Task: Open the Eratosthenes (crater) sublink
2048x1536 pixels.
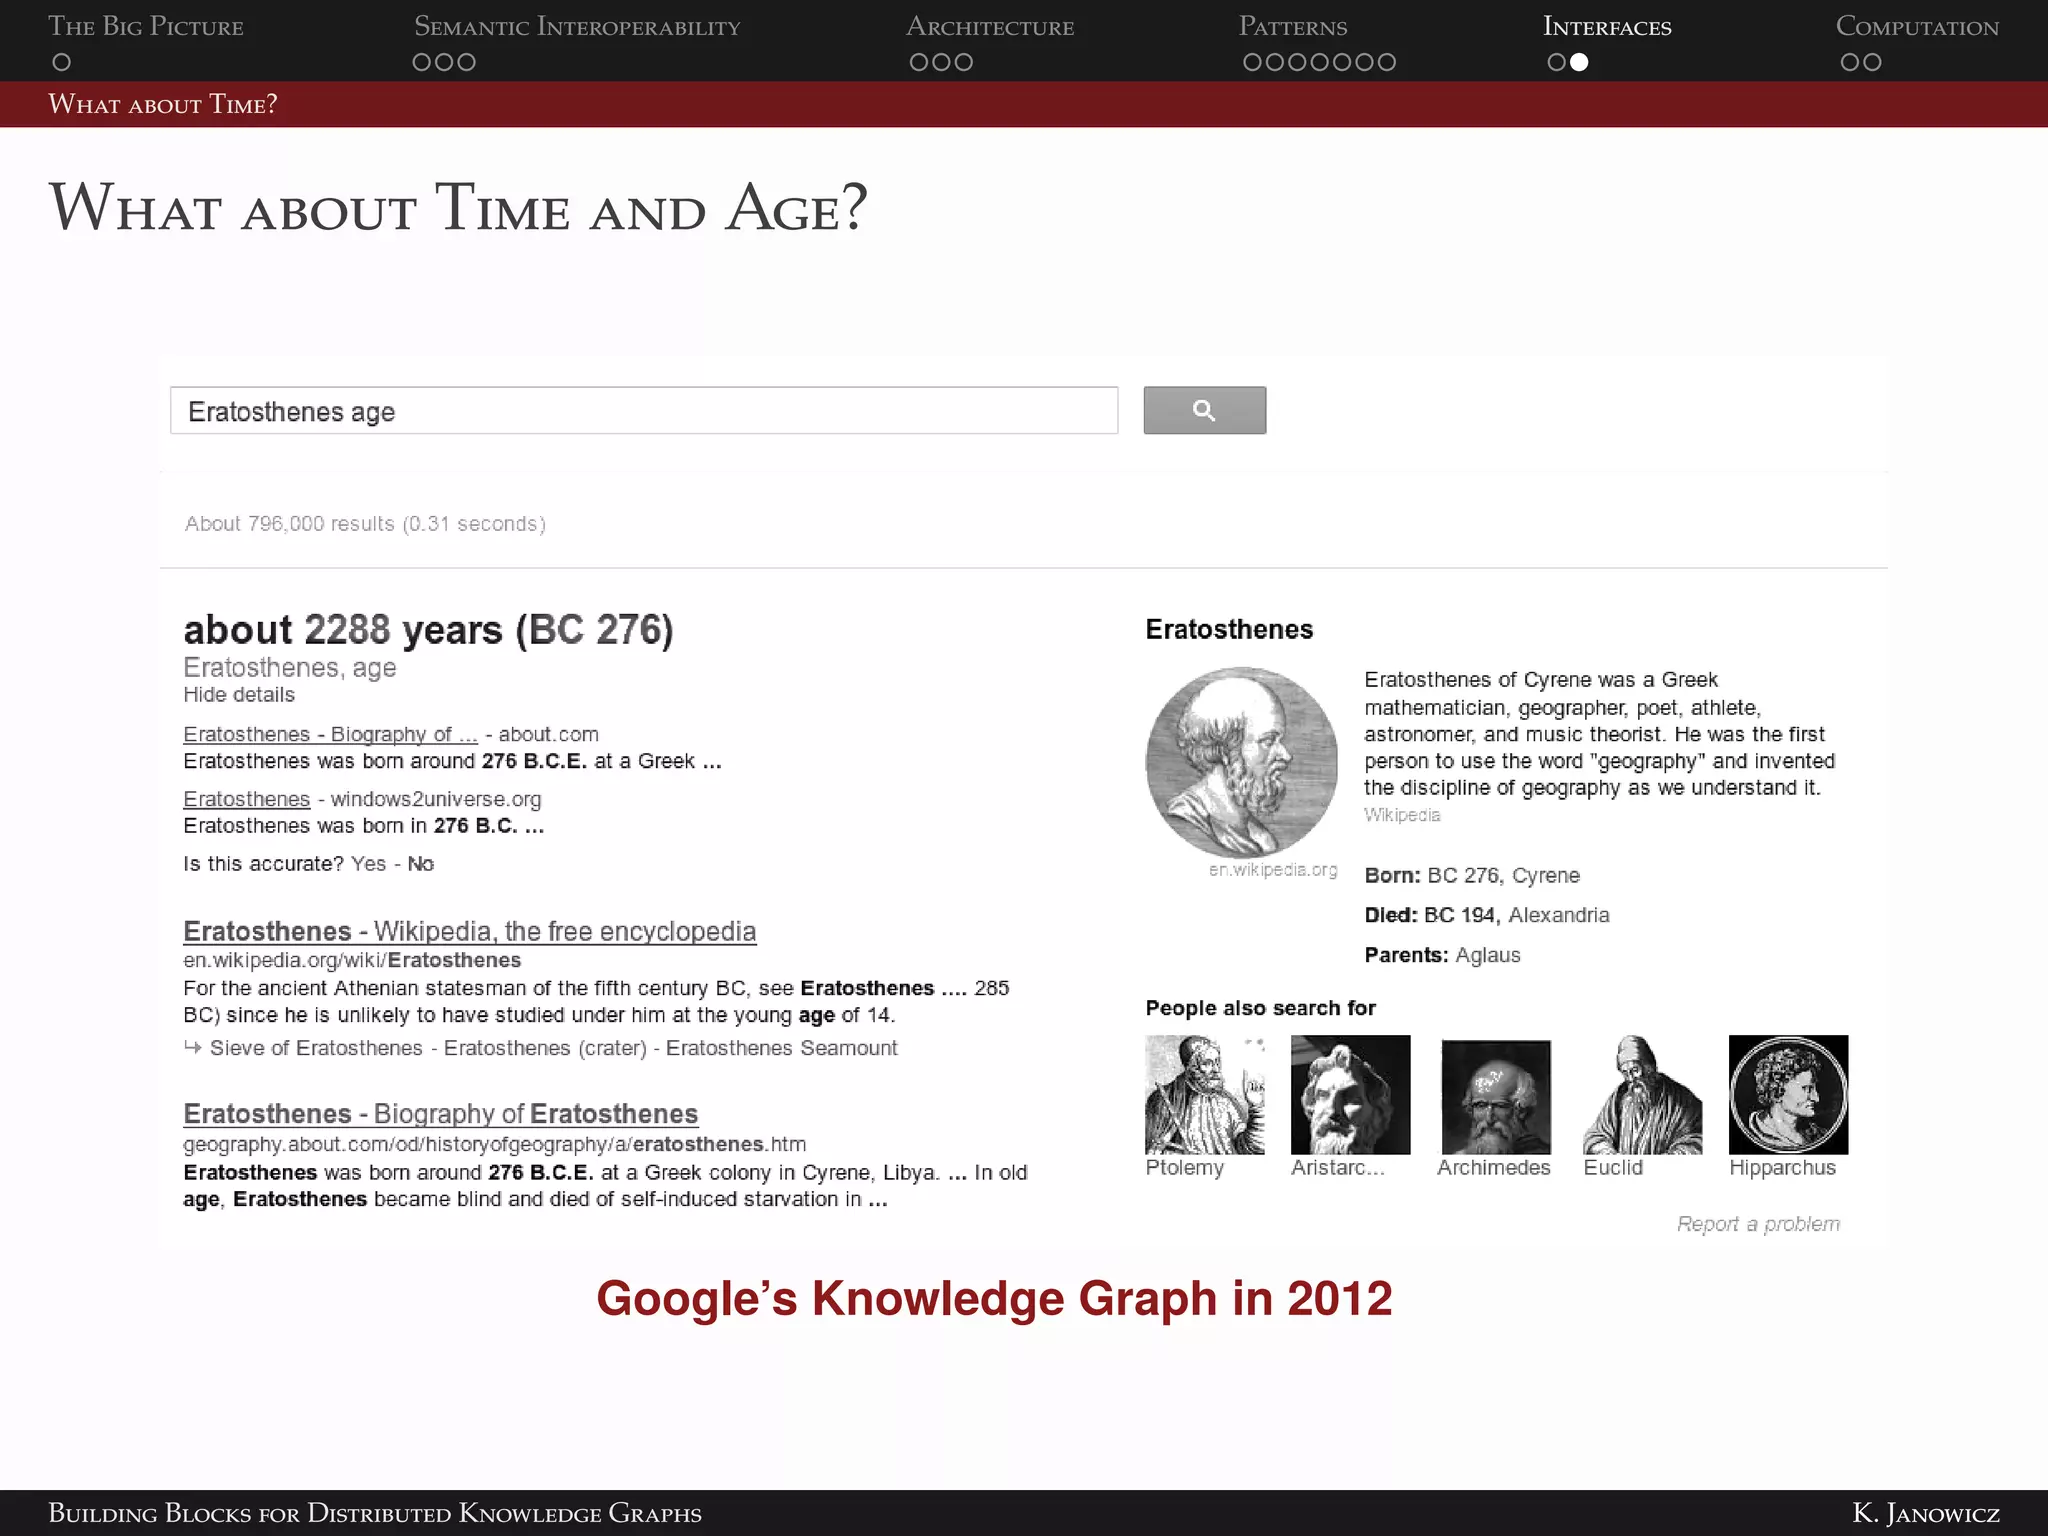Action: click(x=545, y=1048)
